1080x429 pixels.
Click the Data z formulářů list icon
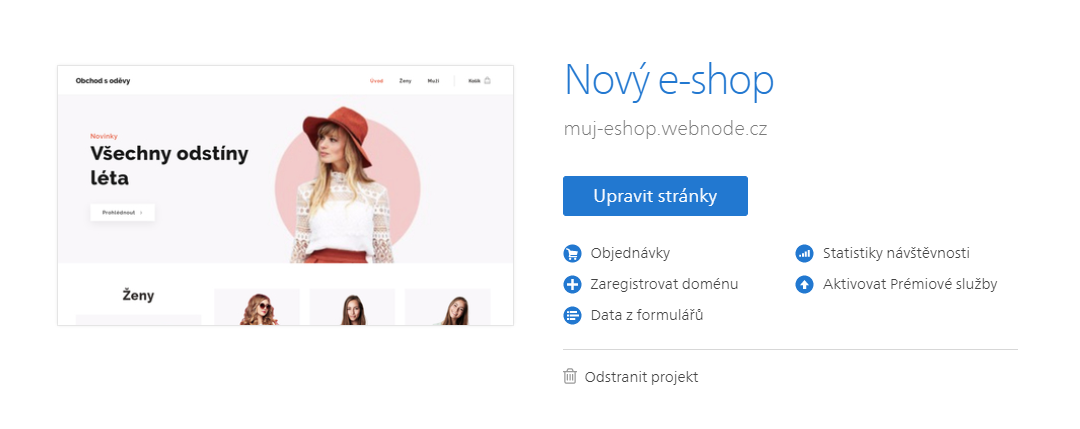click(x=572, y=315)
